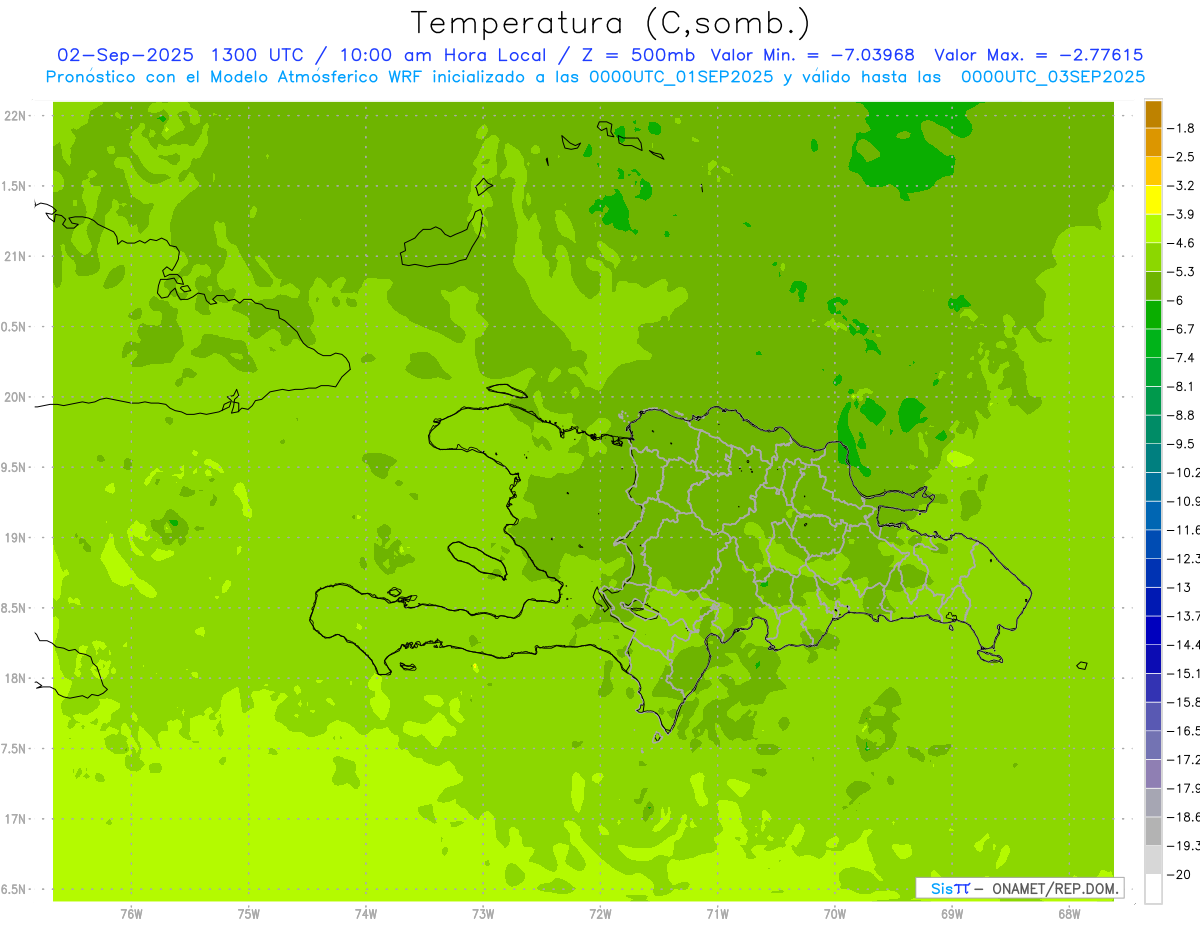The height and width of the screenshot is (927, 1200).
Task: Click "Modelo Atmosferico WRF" in the subtitle
Action: coord(315,77)
